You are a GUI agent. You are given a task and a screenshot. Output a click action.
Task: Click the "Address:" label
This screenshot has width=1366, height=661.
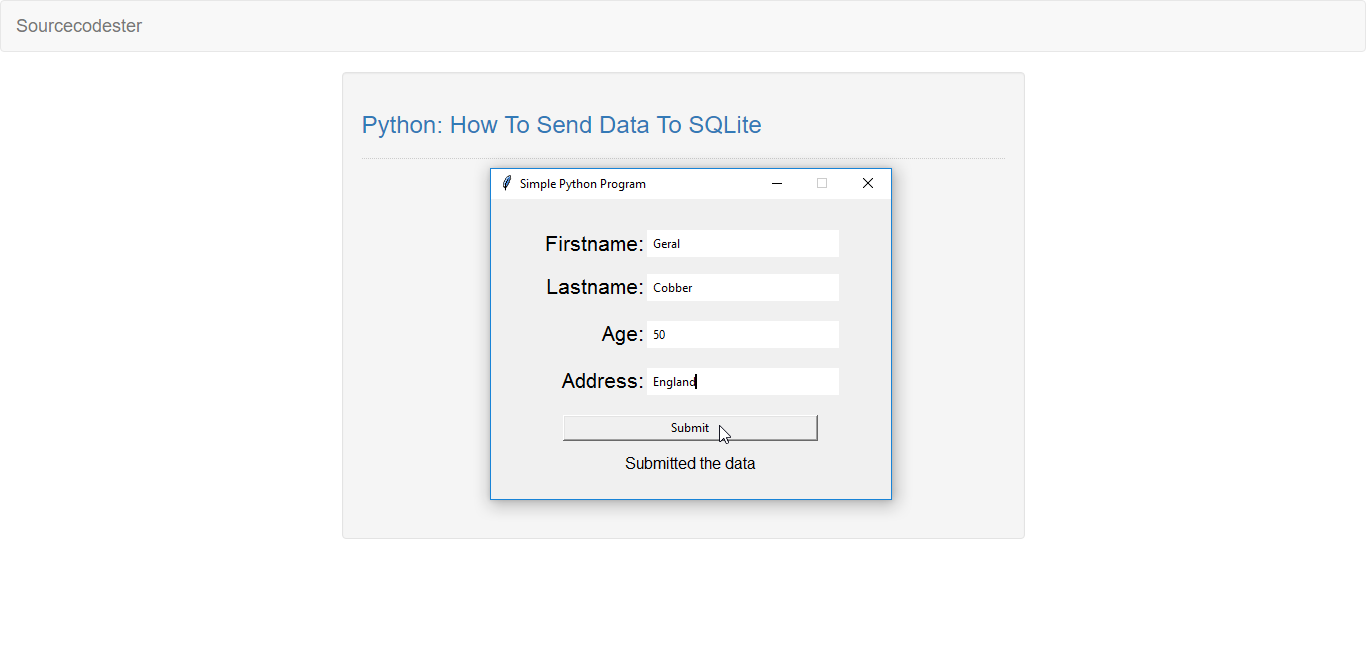tap(602, 381)
